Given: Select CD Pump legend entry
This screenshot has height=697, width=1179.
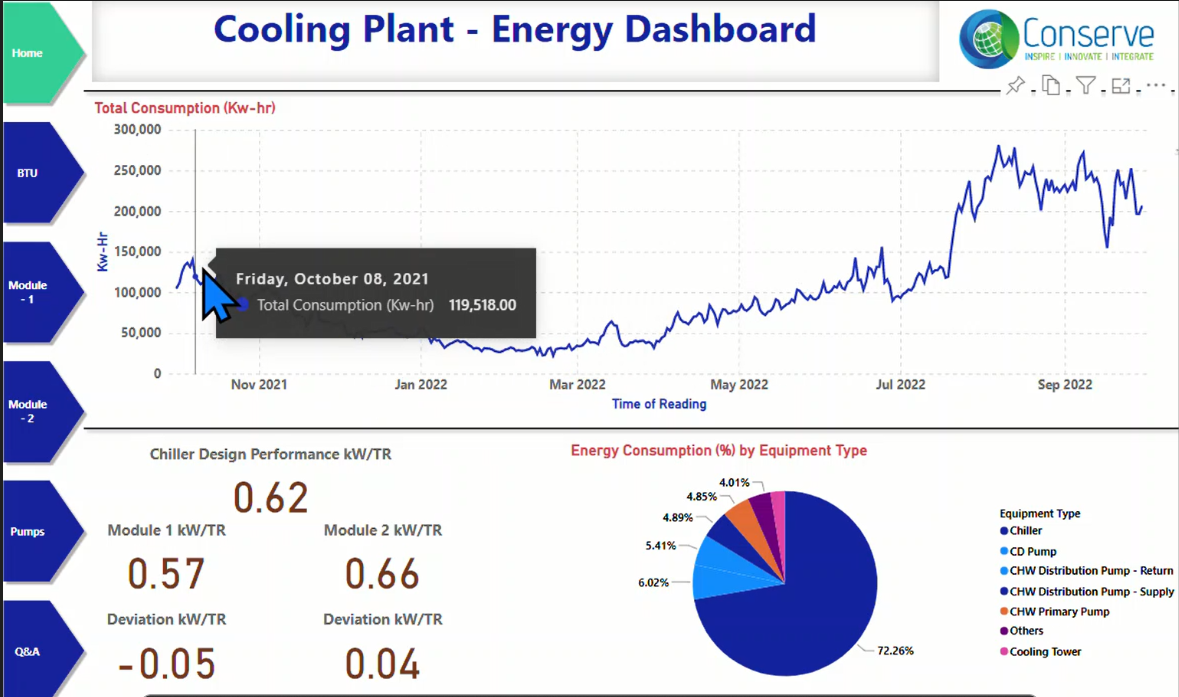Looking at the screenshot, I should (1032, 551).
